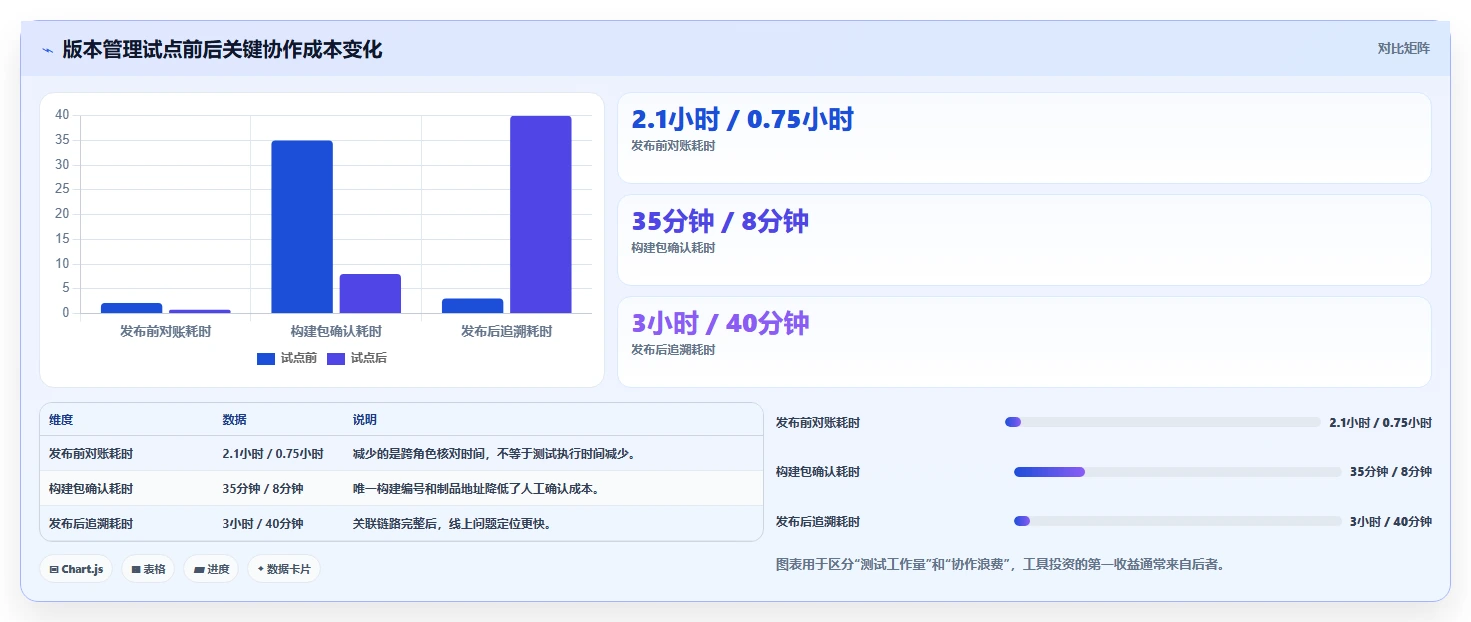This screenshot has height=622, width=1471.
Task: Click the note starting 唯一构建编号和制品地址
Action: pyautogui.click(x=476, y=489)
